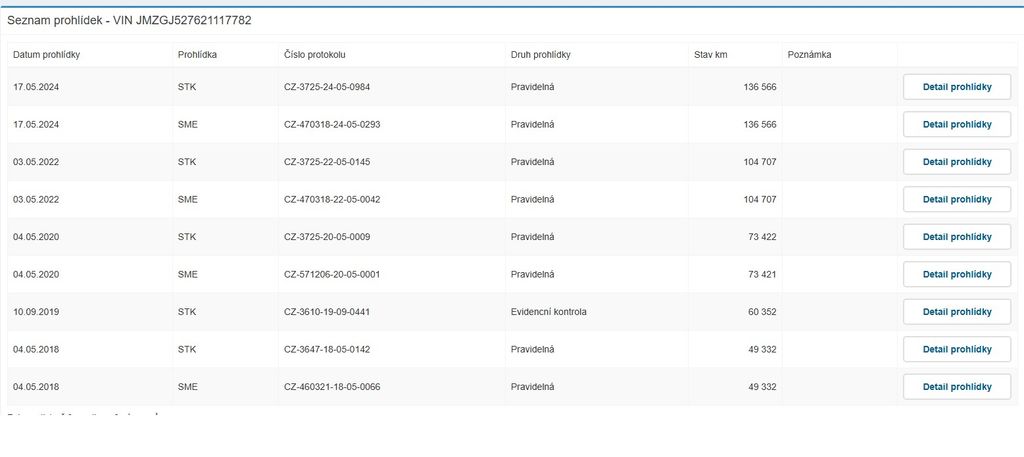Open Detail prohlídky for 04.05.2018 SME row
This screenshot has width=1024, height=457.
click(x=956, y=387)
